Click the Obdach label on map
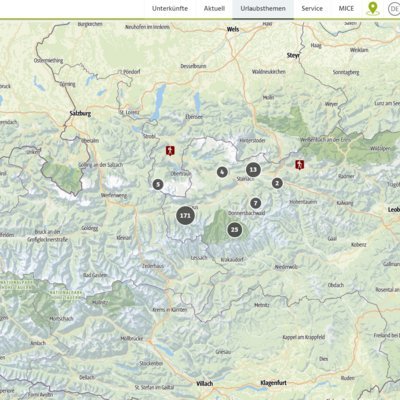 pos(336,285)
